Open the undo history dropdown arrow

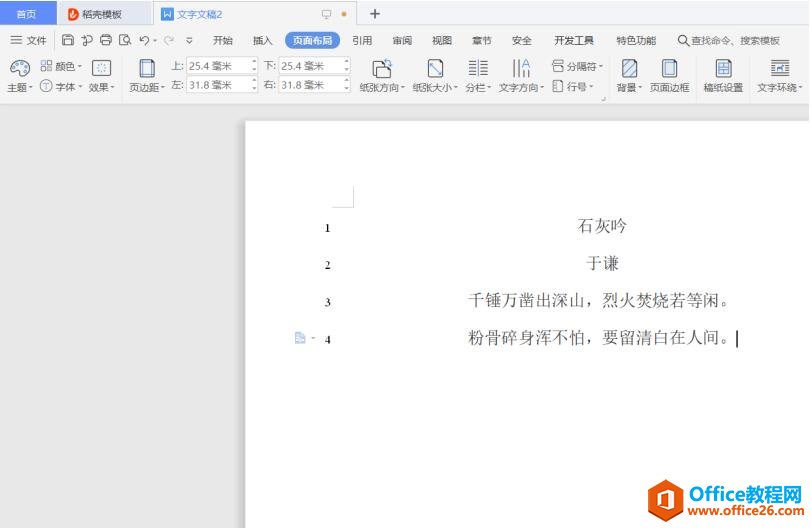pos(155,40)
